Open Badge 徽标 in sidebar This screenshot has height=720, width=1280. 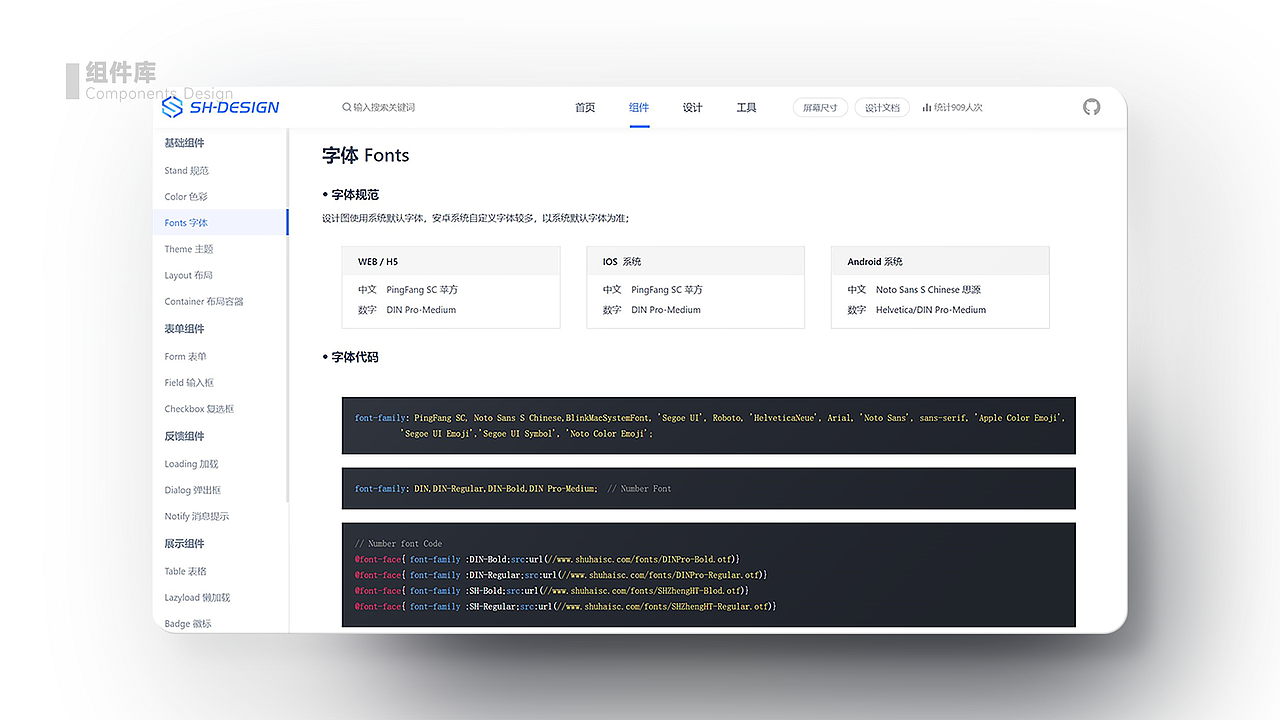188,623
